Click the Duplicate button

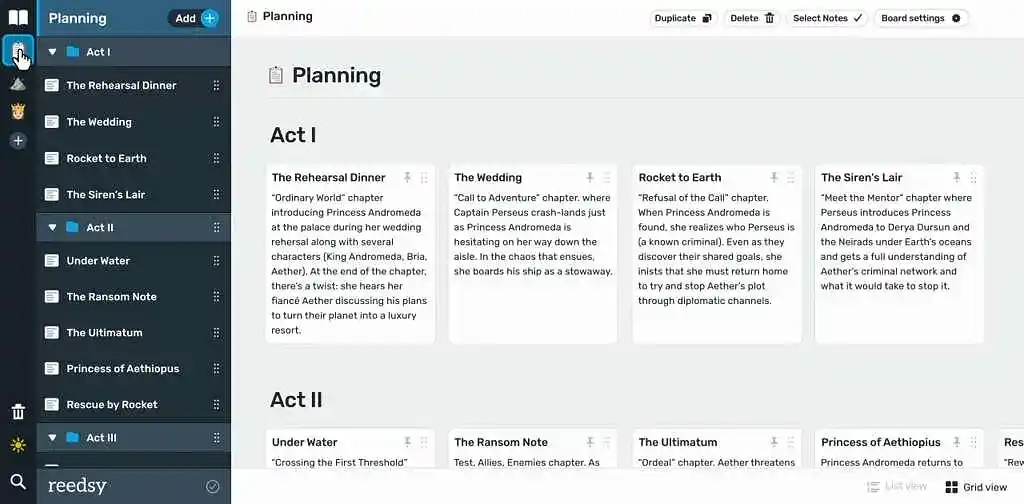682,18
